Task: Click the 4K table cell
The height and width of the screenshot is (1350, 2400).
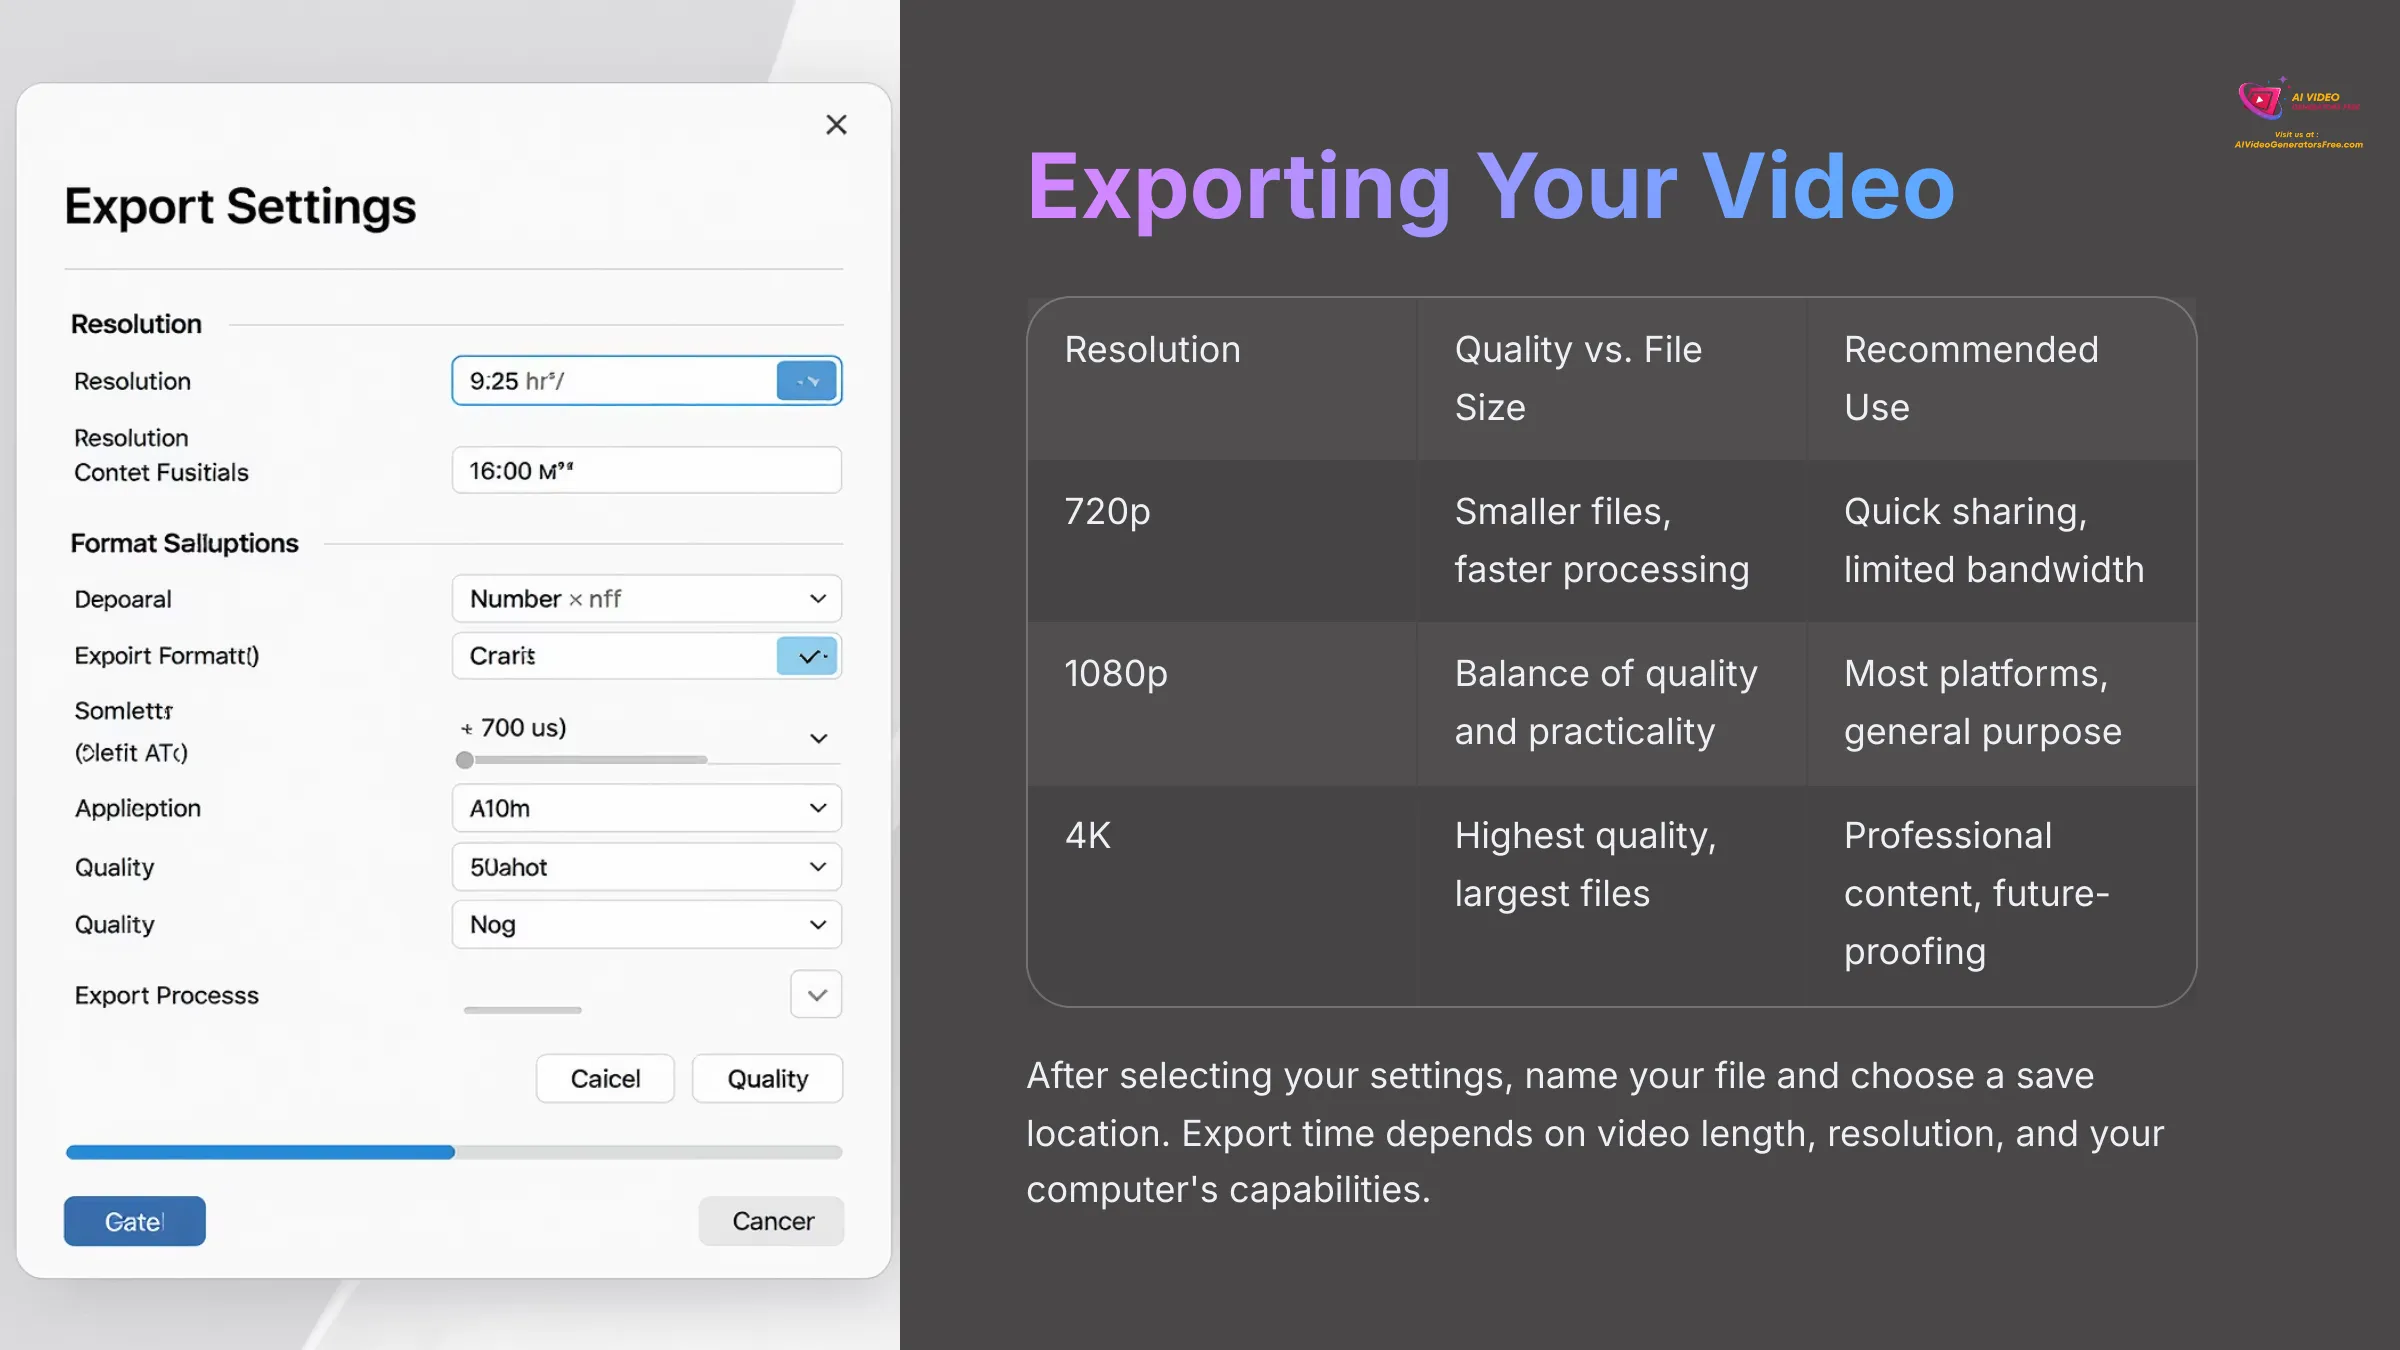Action: pyautogui.click(x=1221, y=895)
